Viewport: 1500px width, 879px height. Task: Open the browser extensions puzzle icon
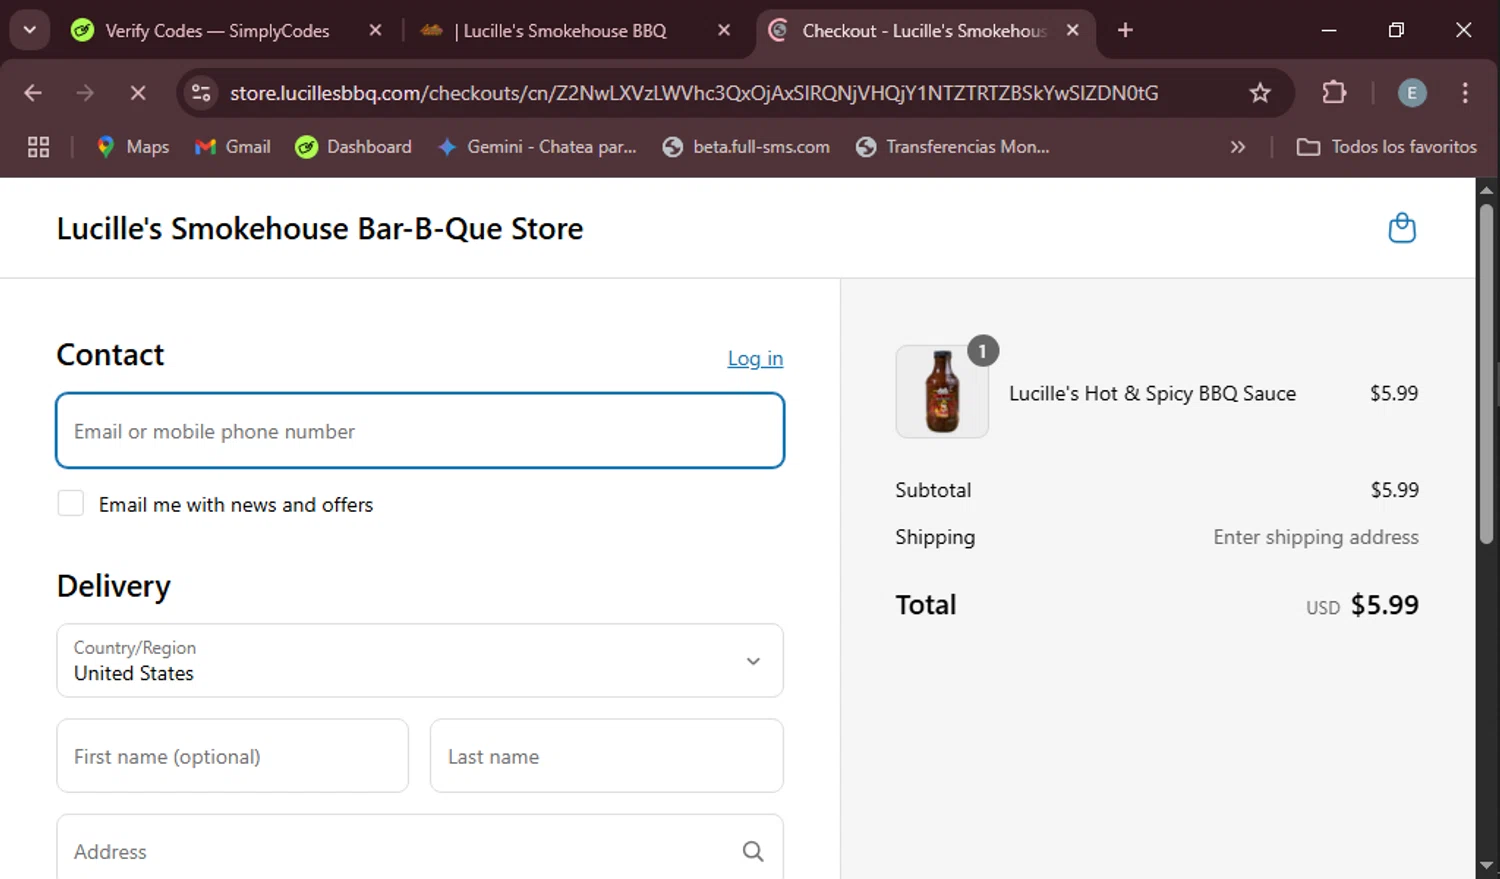pyautogui.click(x=1334, y=93)
